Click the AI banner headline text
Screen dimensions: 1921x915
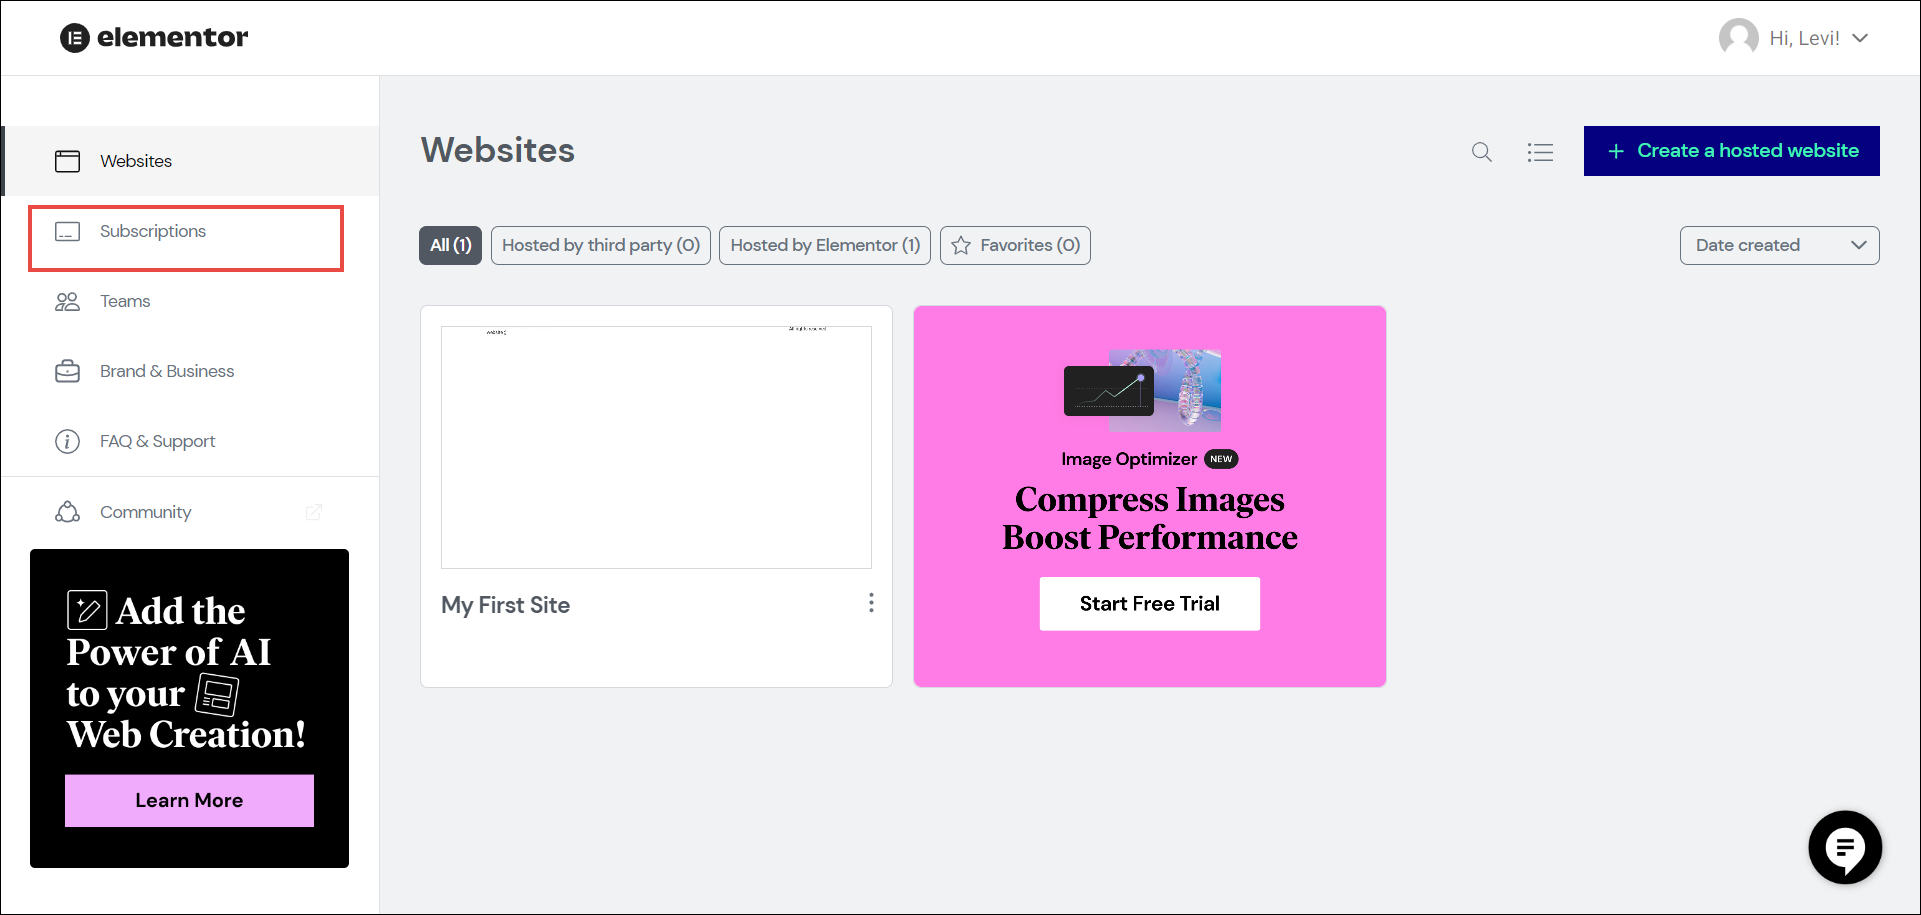point(187,673)
